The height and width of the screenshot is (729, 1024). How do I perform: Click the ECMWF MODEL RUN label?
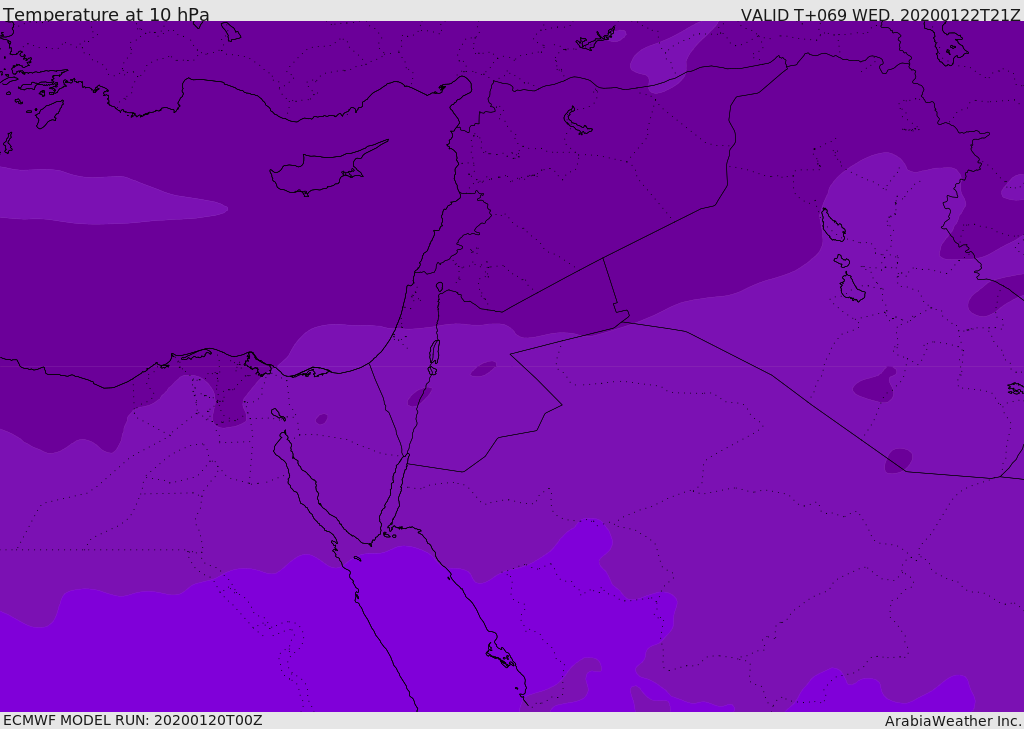coord(133,720)
